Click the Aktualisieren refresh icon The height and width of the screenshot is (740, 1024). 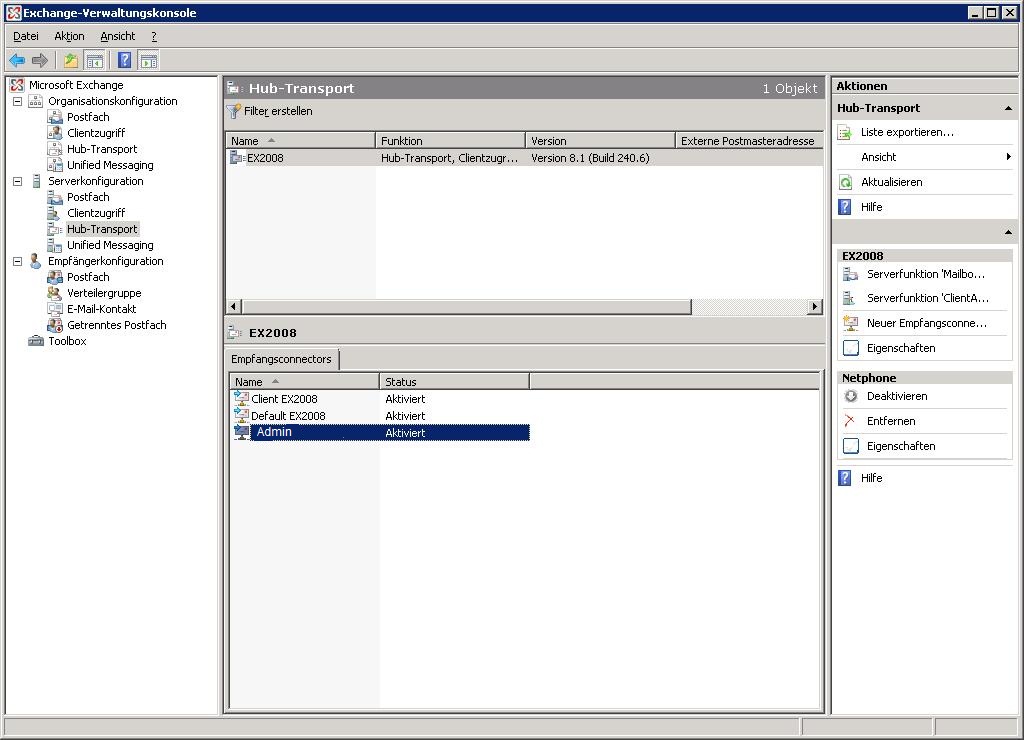pyautogui.click(x=846, y=182)
